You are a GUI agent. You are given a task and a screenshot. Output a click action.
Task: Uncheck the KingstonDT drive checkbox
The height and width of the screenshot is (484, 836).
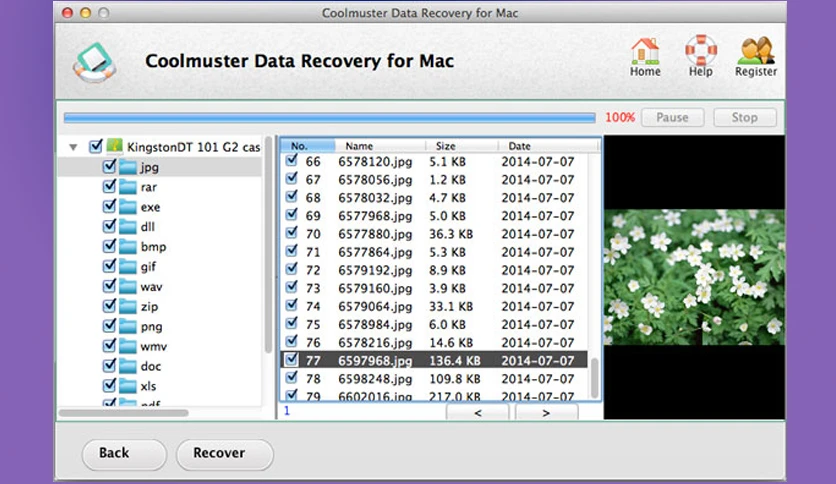pos(96,146)
